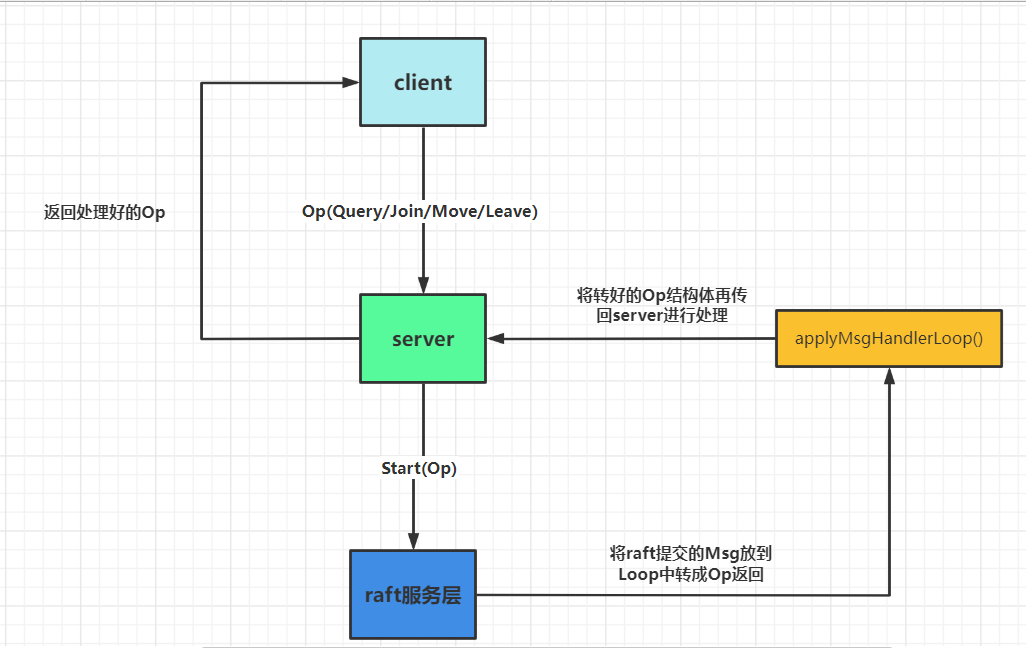Select the green server box
This screenshot has width=1026, height=648.
tap(423, 338)
